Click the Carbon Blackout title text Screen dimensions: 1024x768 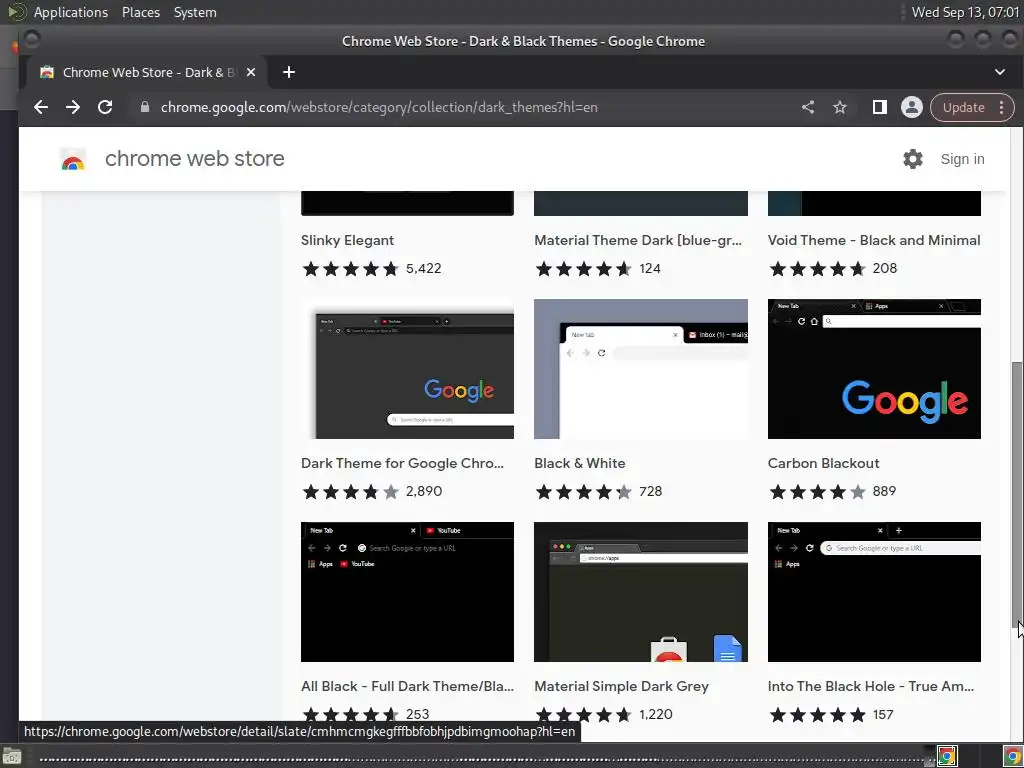[823, 463]
